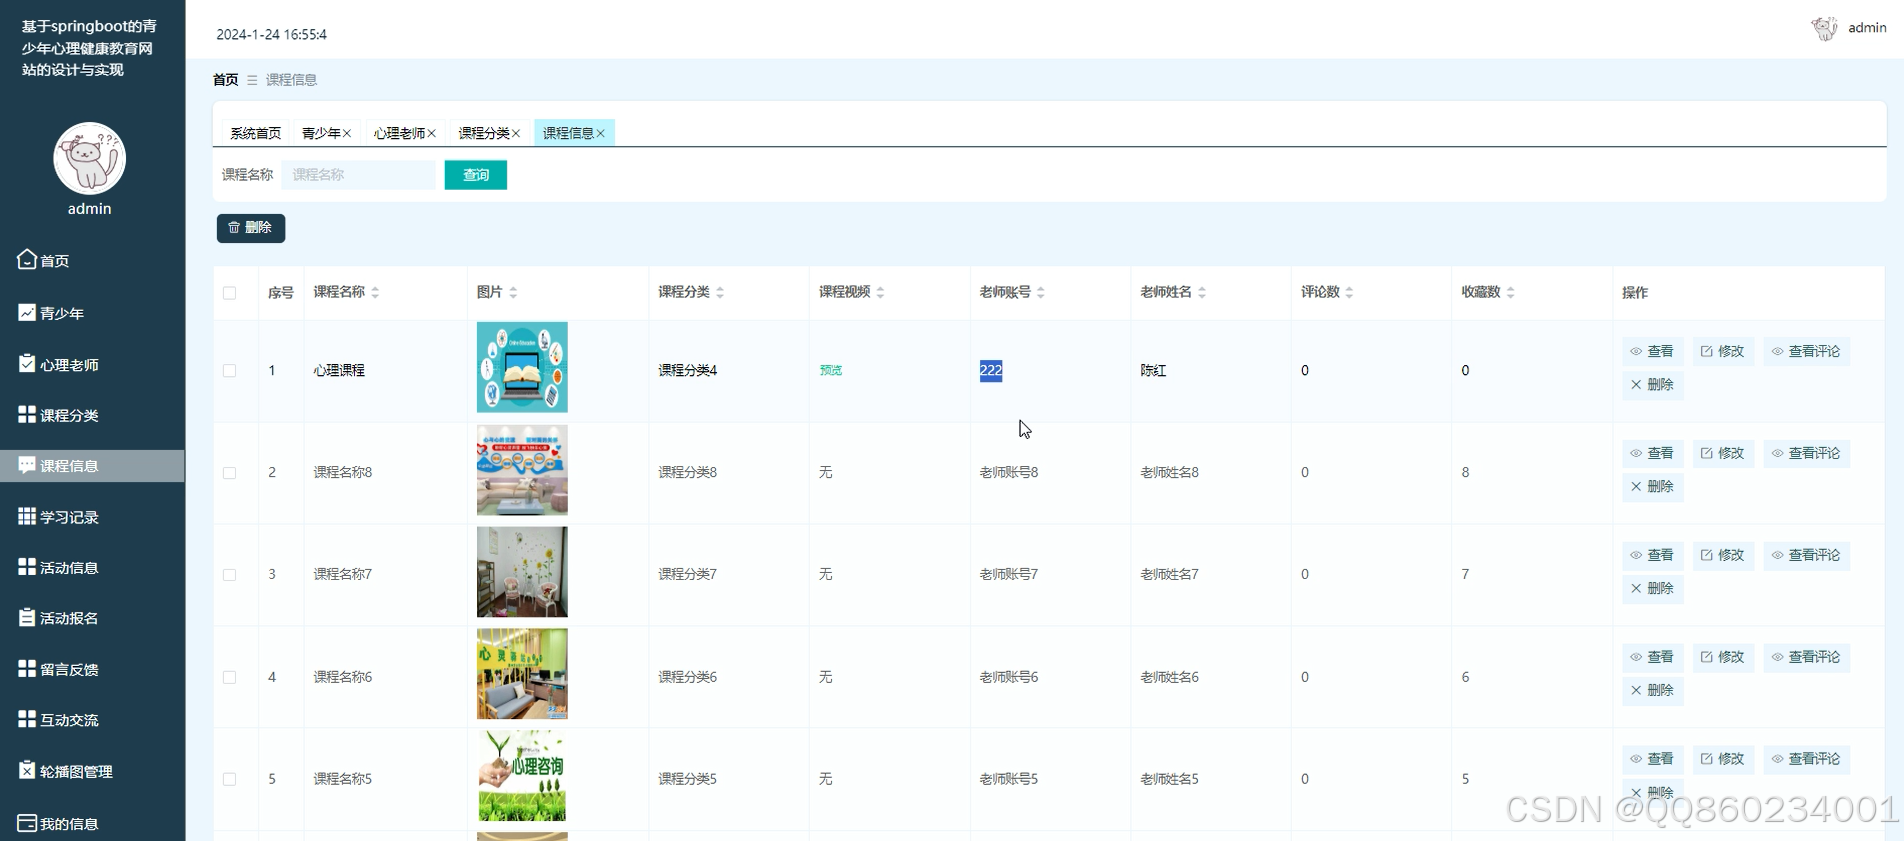Click the sidebar admin cat avatar
Screen dimensions: 1904x841
(x=89, y=158)
